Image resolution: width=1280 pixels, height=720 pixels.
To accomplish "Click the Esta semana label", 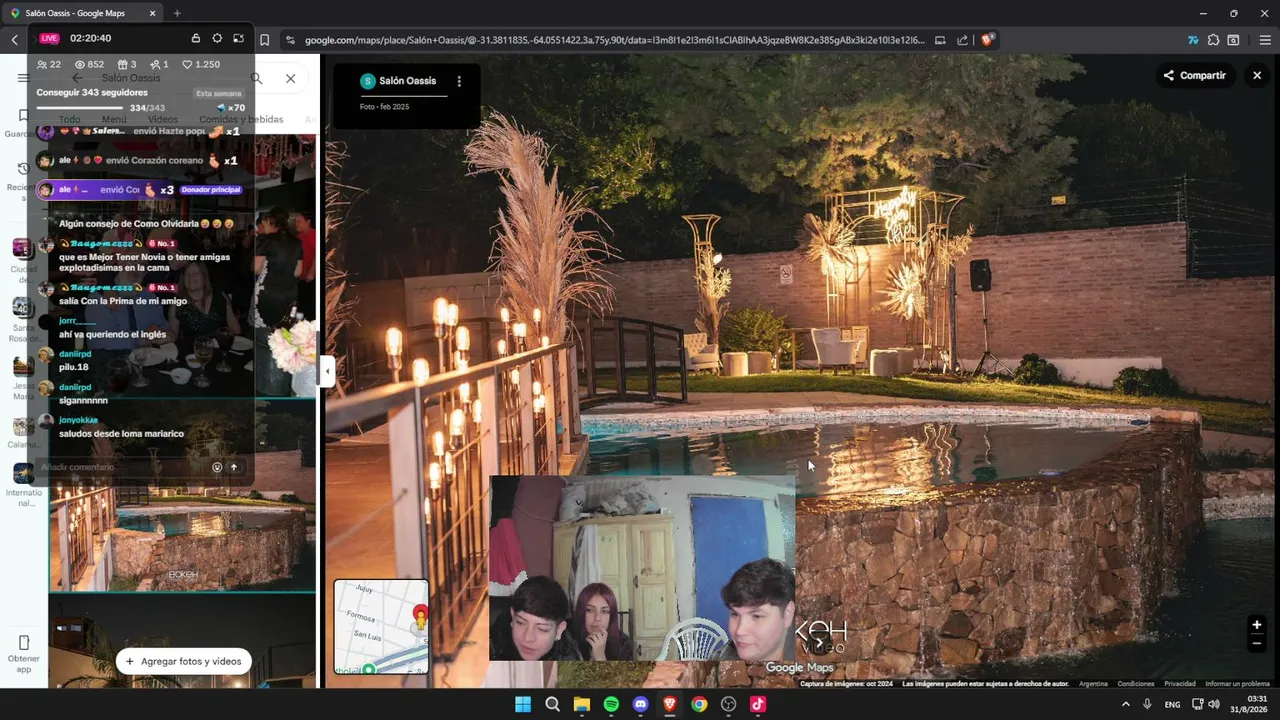I will point(218,94).
